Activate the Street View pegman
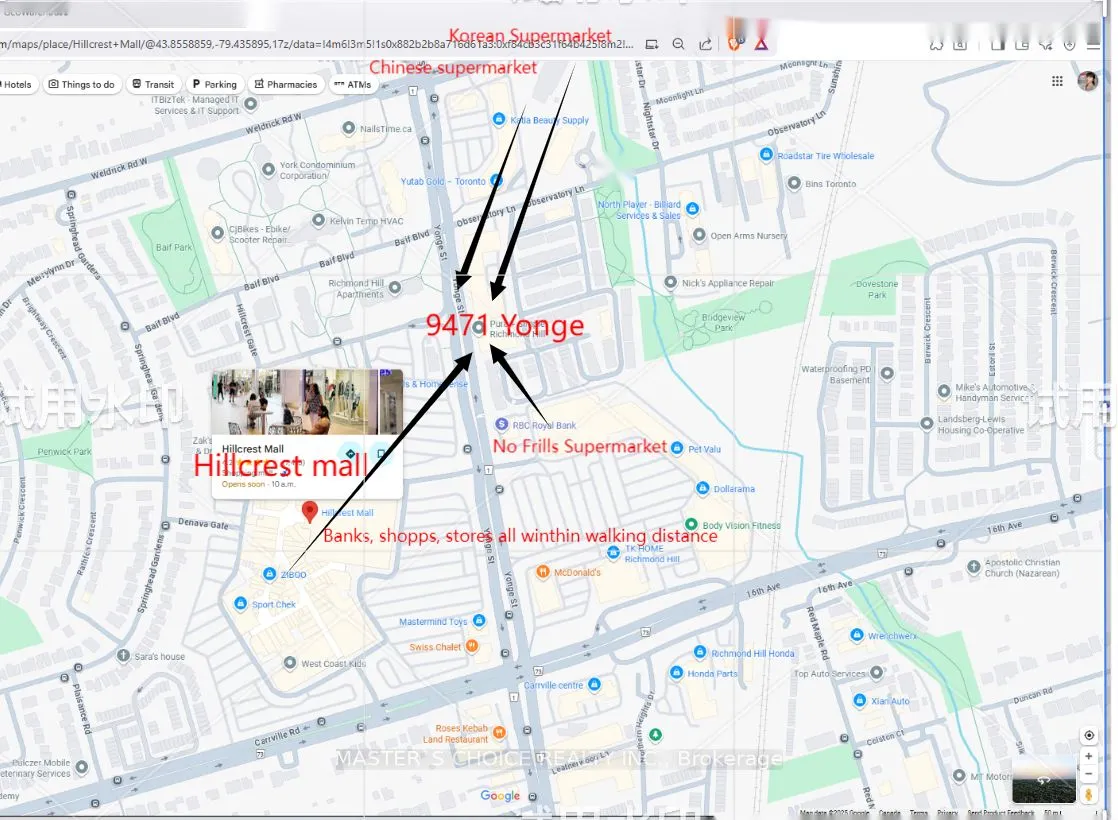The height and width of the screenshot is (820, 1118). [1089, 794]
